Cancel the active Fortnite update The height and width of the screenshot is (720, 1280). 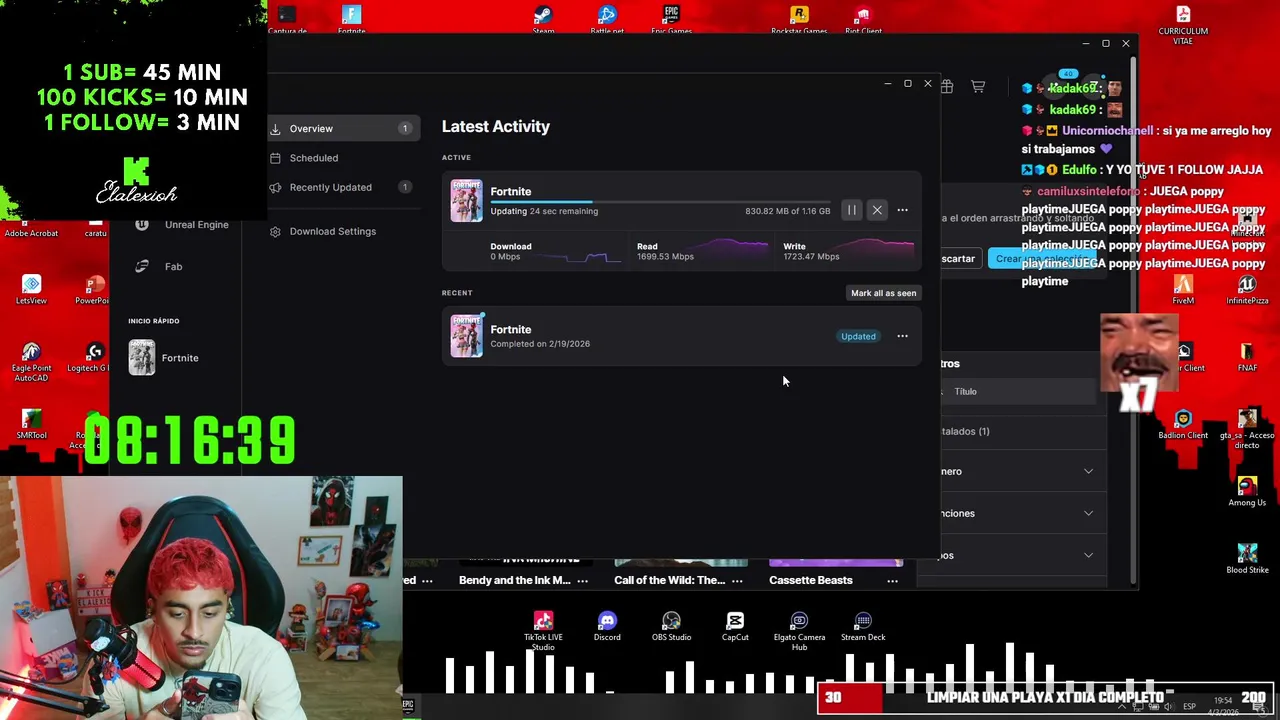click(x=877, y=210)
